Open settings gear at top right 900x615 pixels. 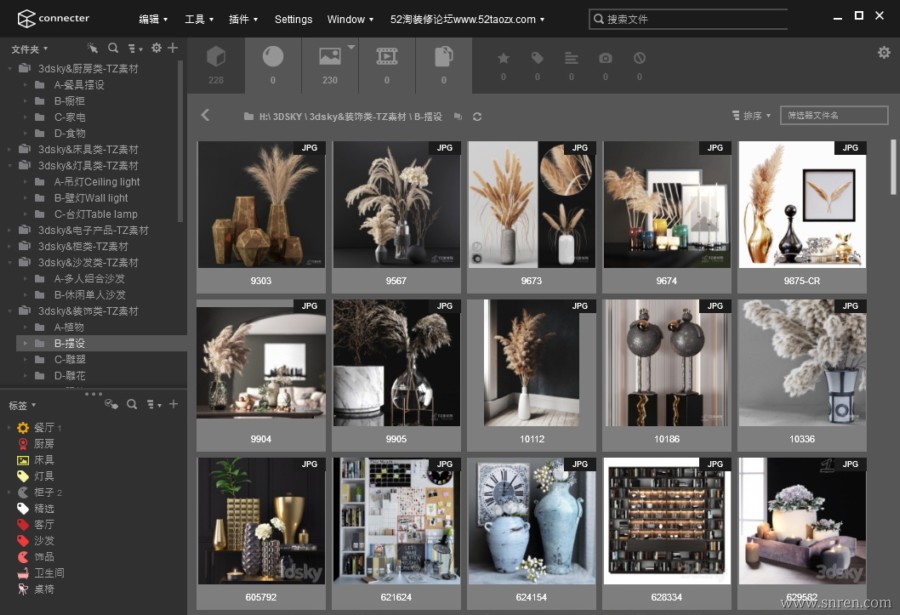coord(884,53)
